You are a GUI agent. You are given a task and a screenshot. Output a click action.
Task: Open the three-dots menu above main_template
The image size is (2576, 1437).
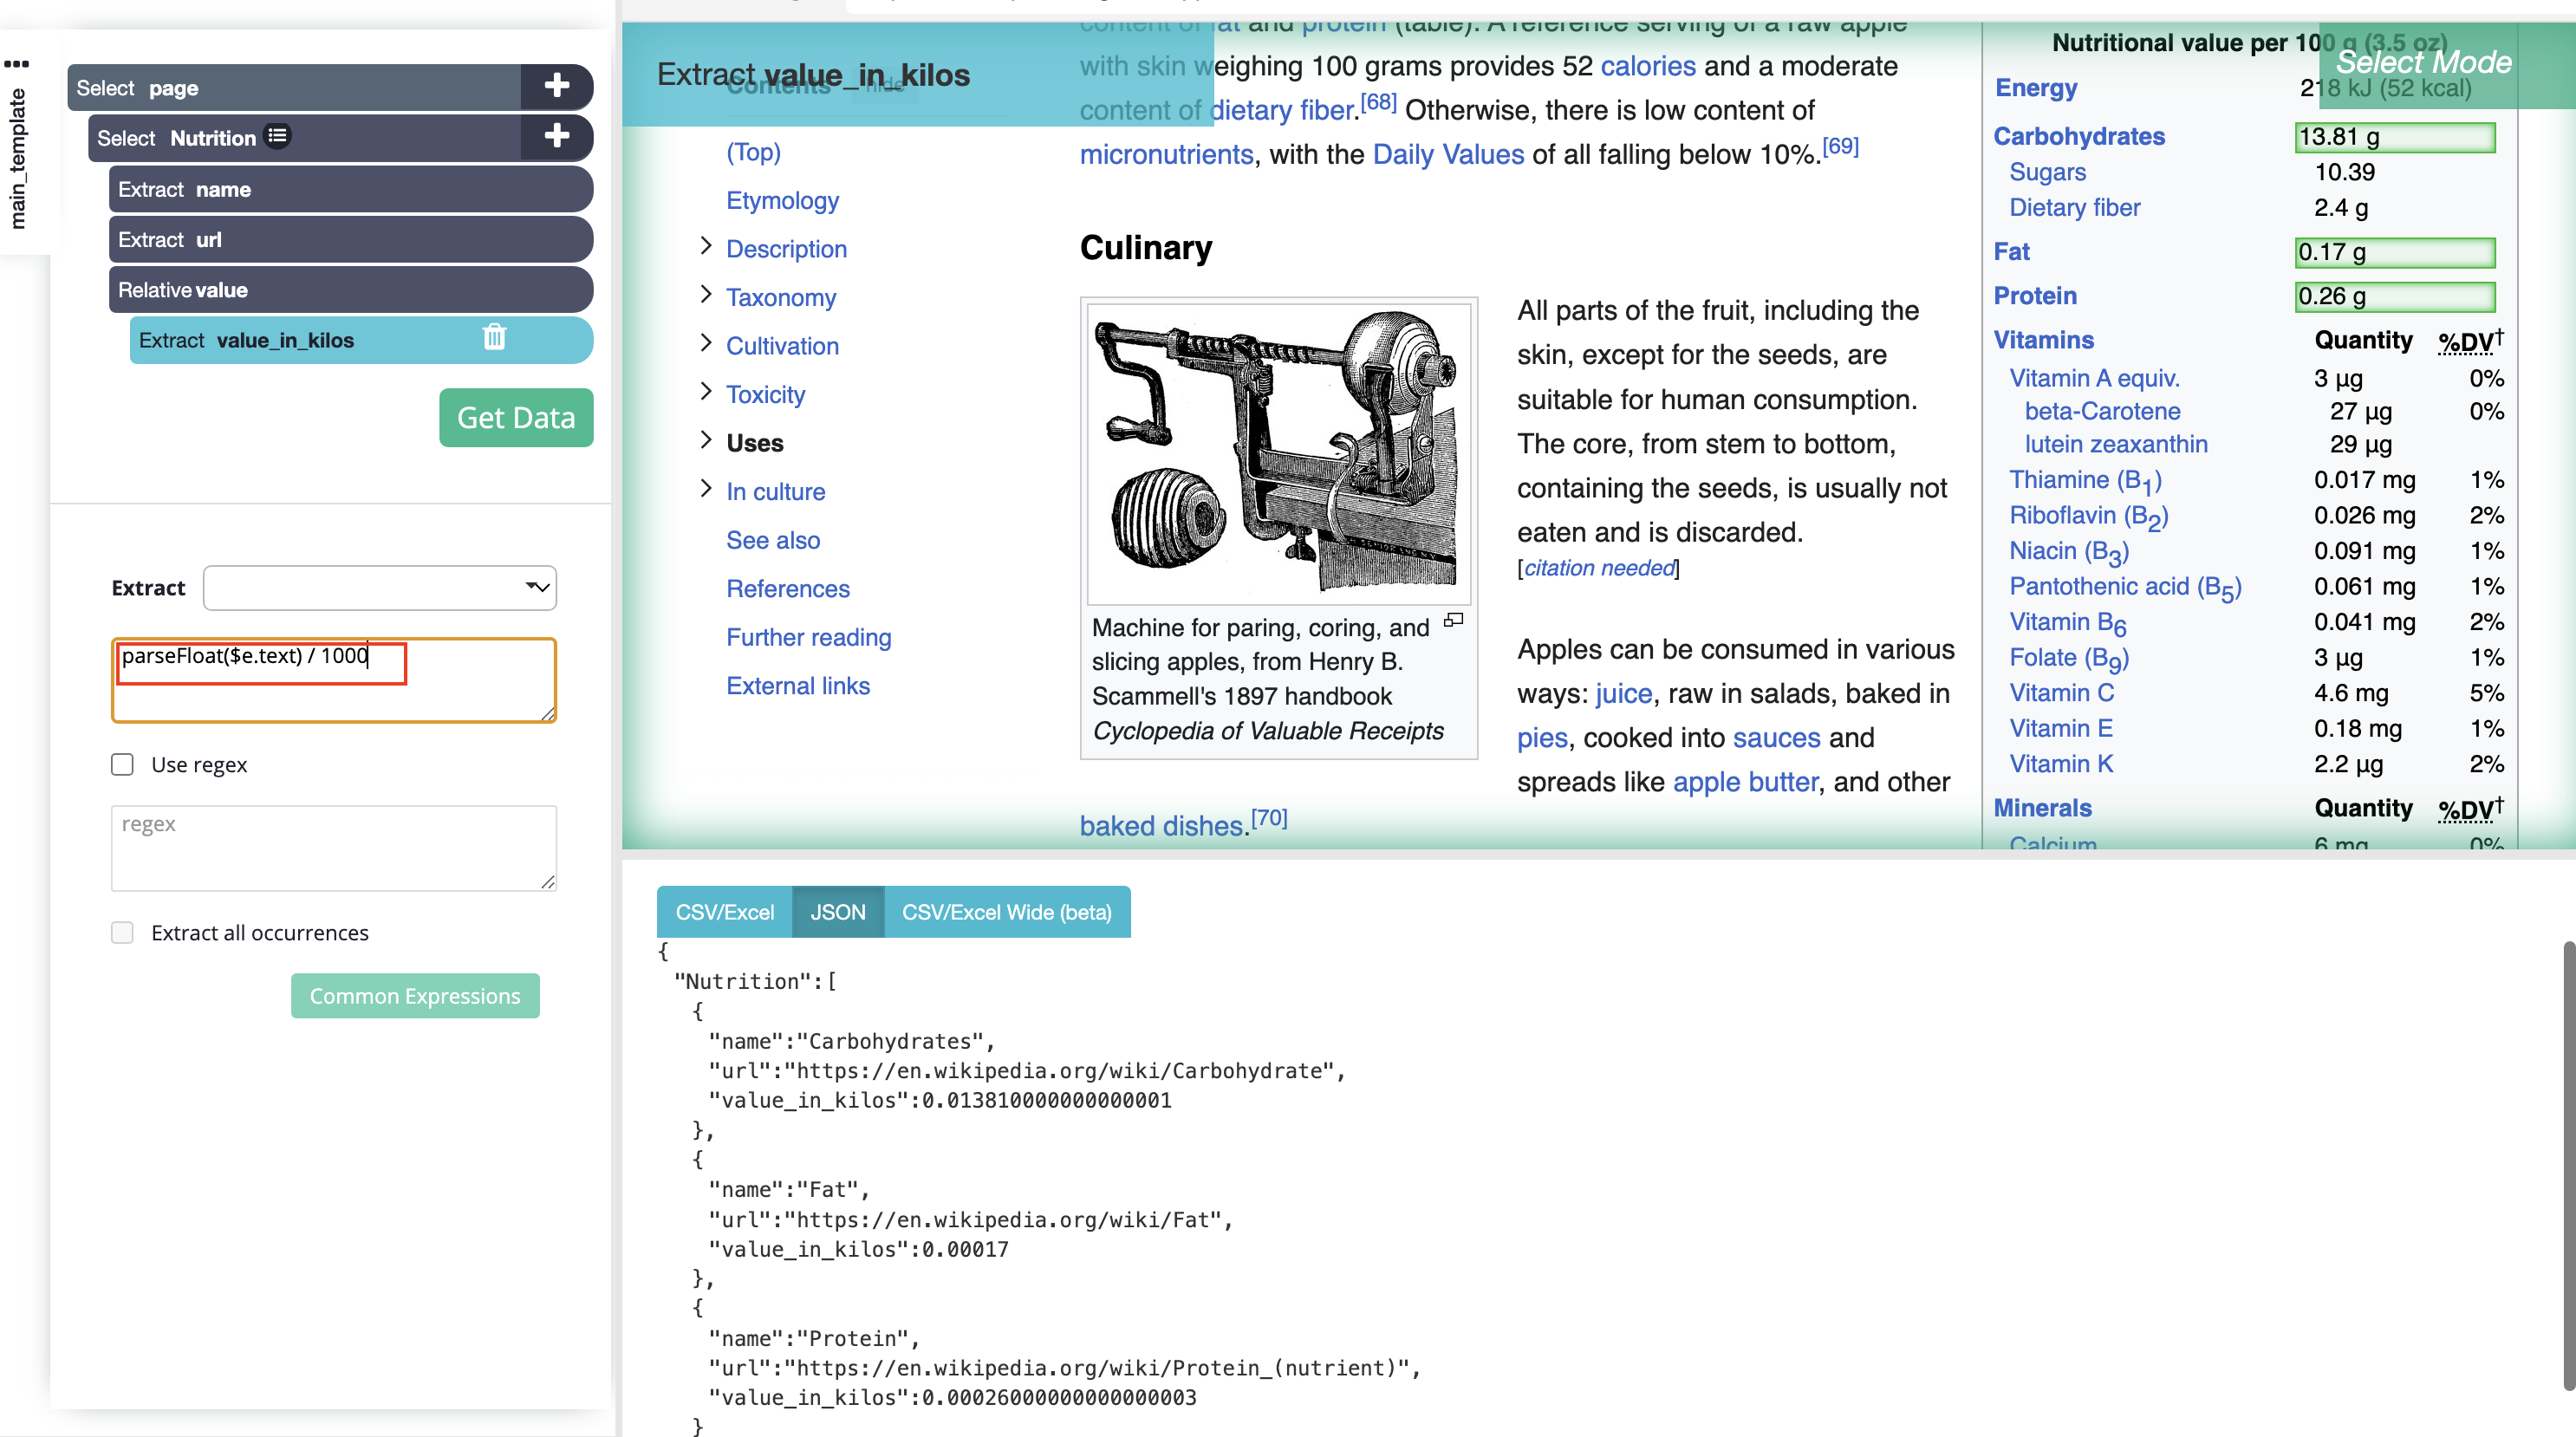pos(17,63)
